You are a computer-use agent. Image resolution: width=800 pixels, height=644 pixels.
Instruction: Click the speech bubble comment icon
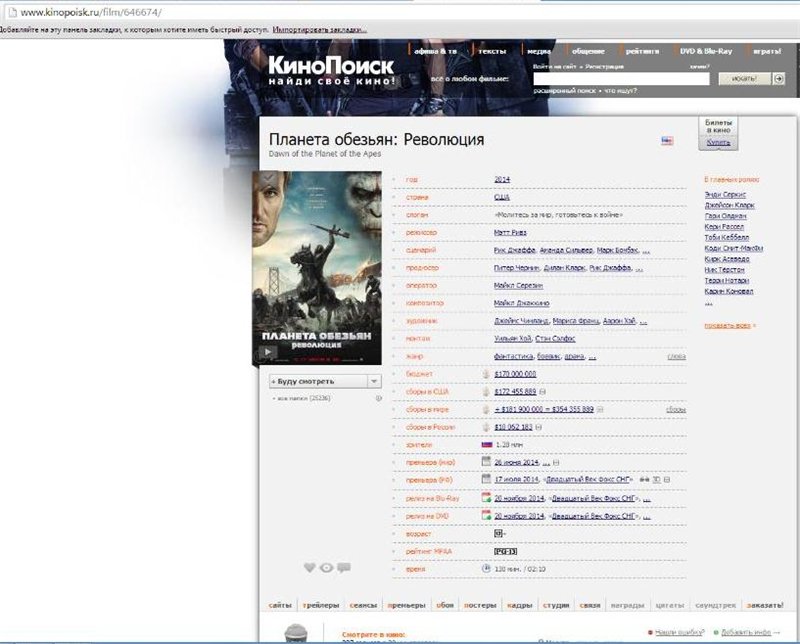pyautogui.click(x=344, y=567)
